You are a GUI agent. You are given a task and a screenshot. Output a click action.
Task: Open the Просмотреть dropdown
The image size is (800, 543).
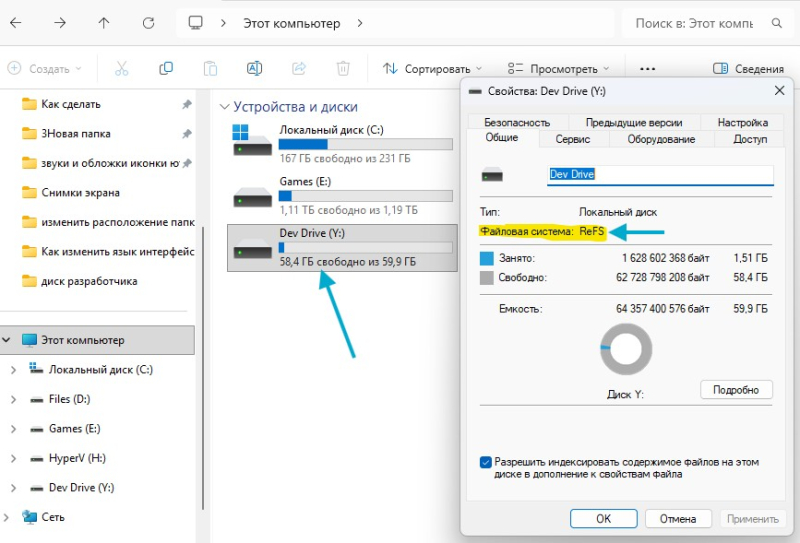click(558, 68)
